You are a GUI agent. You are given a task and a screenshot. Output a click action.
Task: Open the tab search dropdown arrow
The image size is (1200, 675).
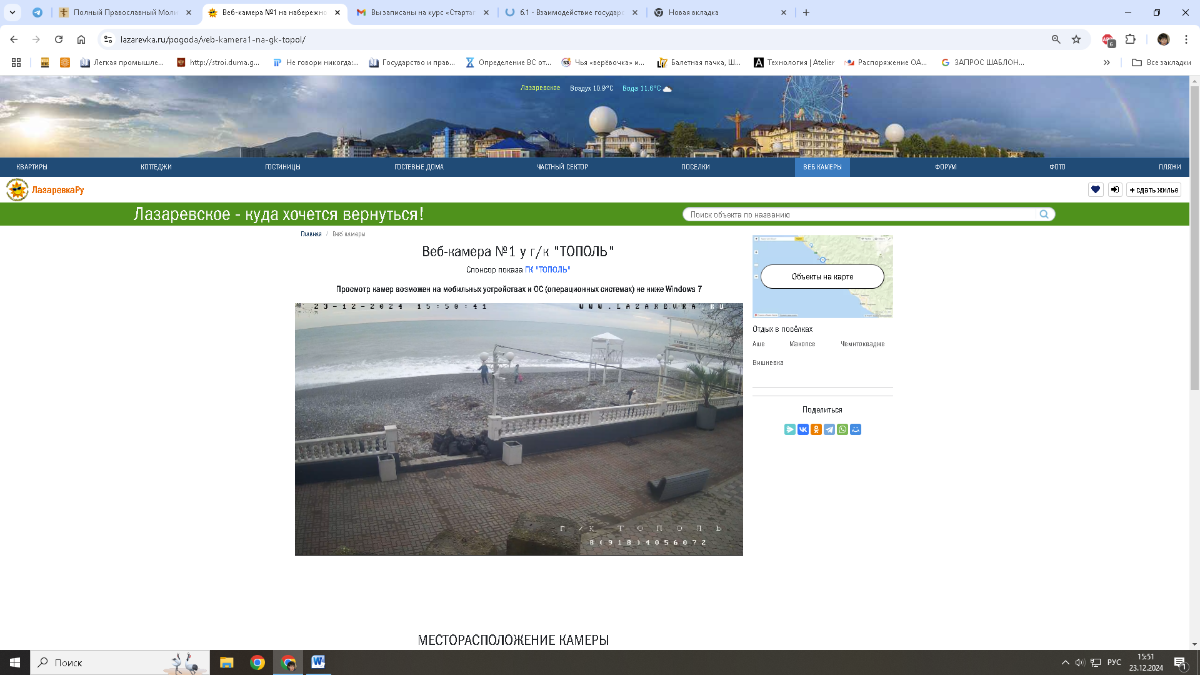[11, 13]
